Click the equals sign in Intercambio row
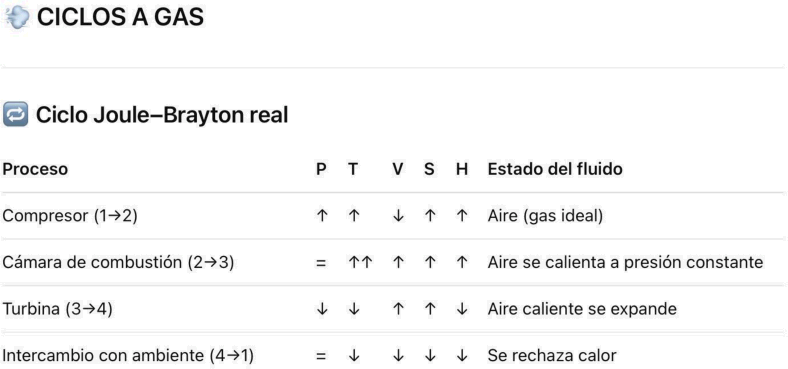The height and width of the screenshot is (369, 788). pos(322,356)
